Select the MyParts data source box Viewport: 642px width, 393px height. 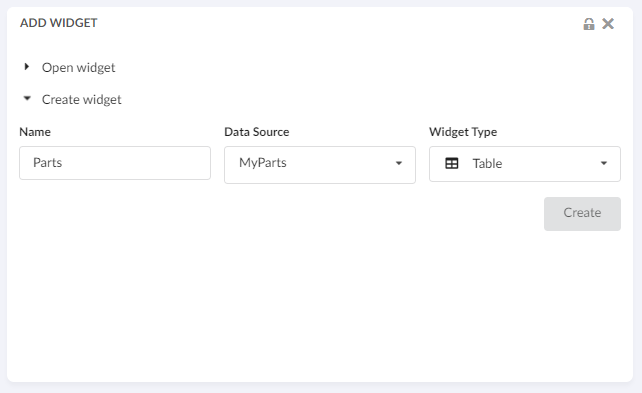tap(320, 165)
